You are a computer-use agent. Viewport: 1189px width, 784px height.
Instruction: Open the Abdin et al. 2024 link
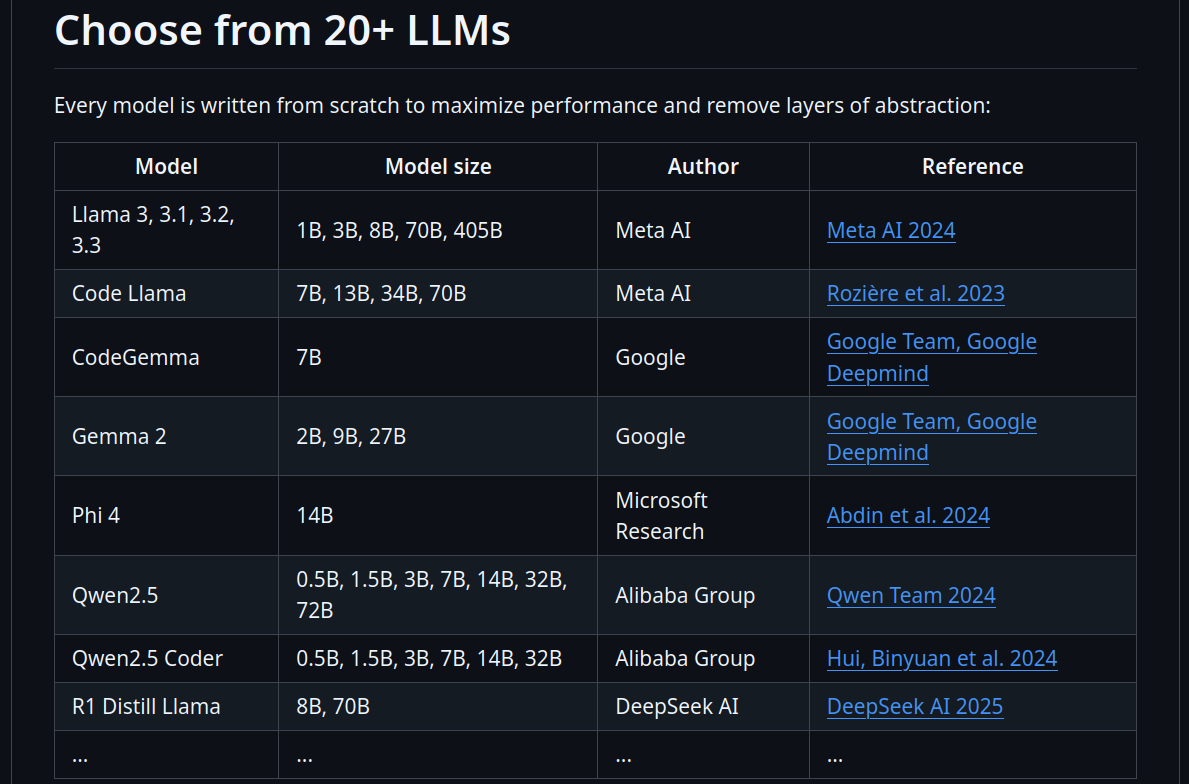tap(908, 515)
